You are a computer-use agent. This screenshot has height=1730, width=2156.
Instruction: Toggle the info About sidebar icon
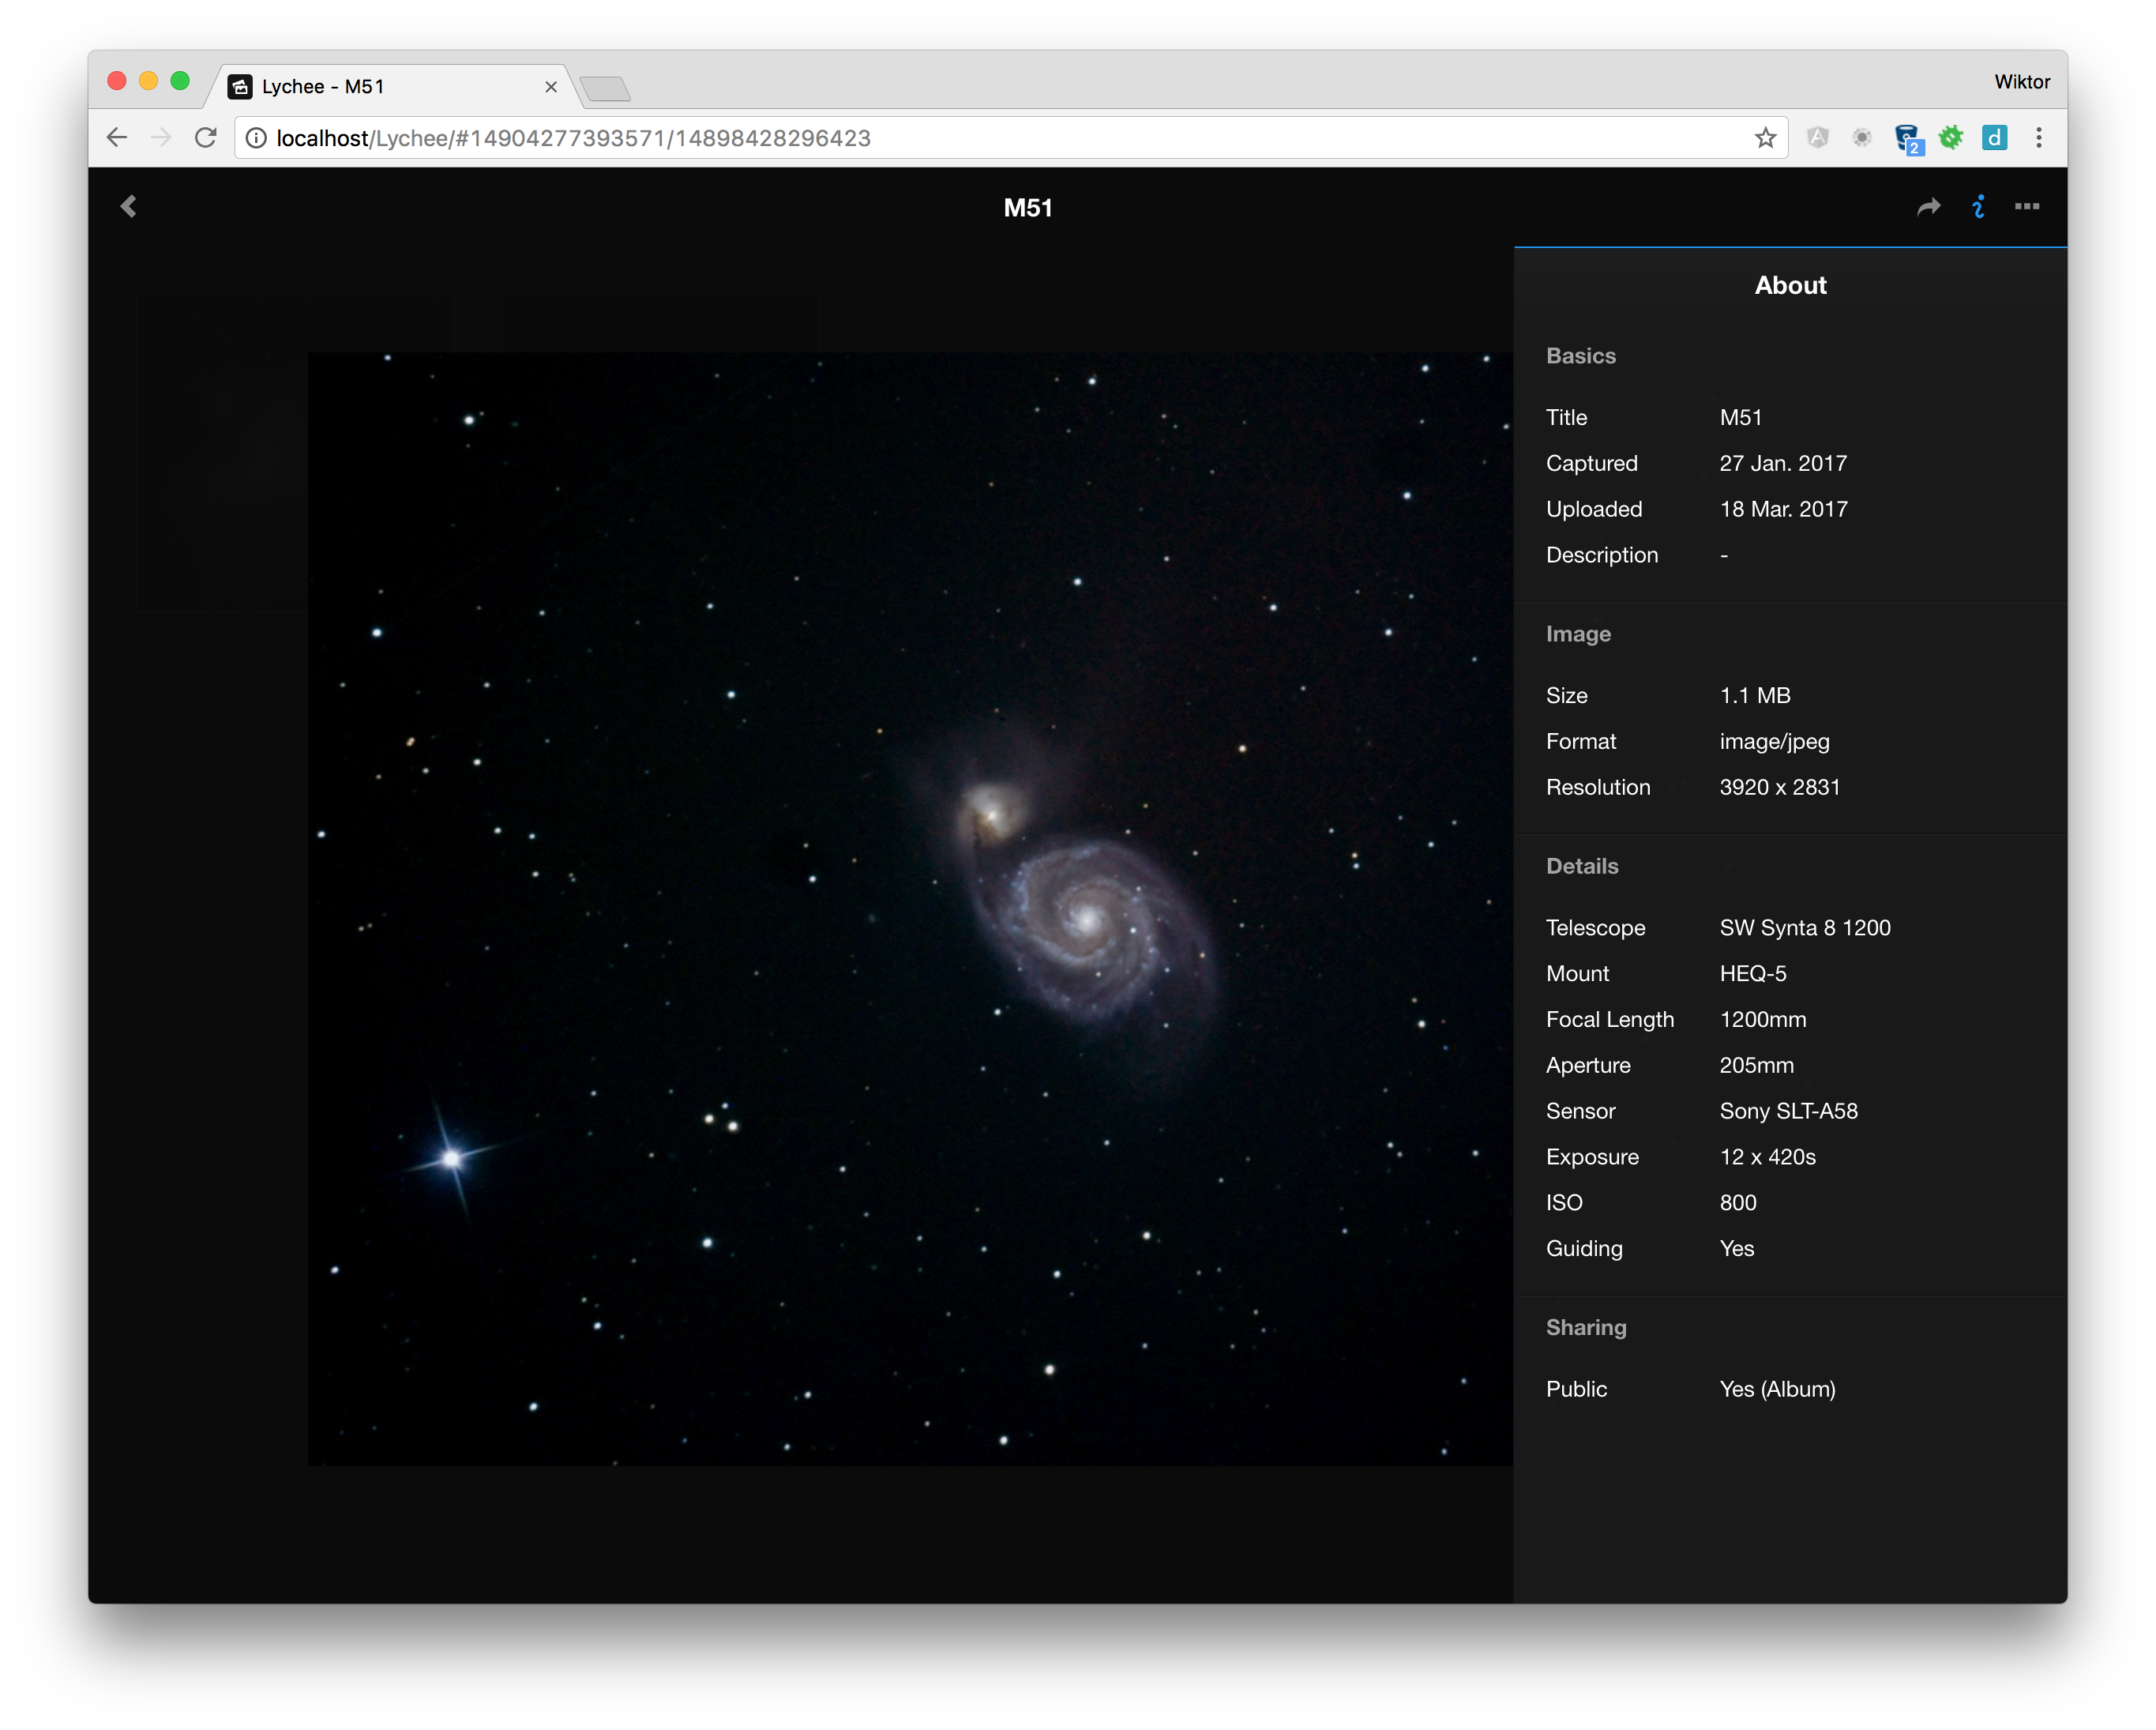pyautogui.click(x=1978, y=207)
